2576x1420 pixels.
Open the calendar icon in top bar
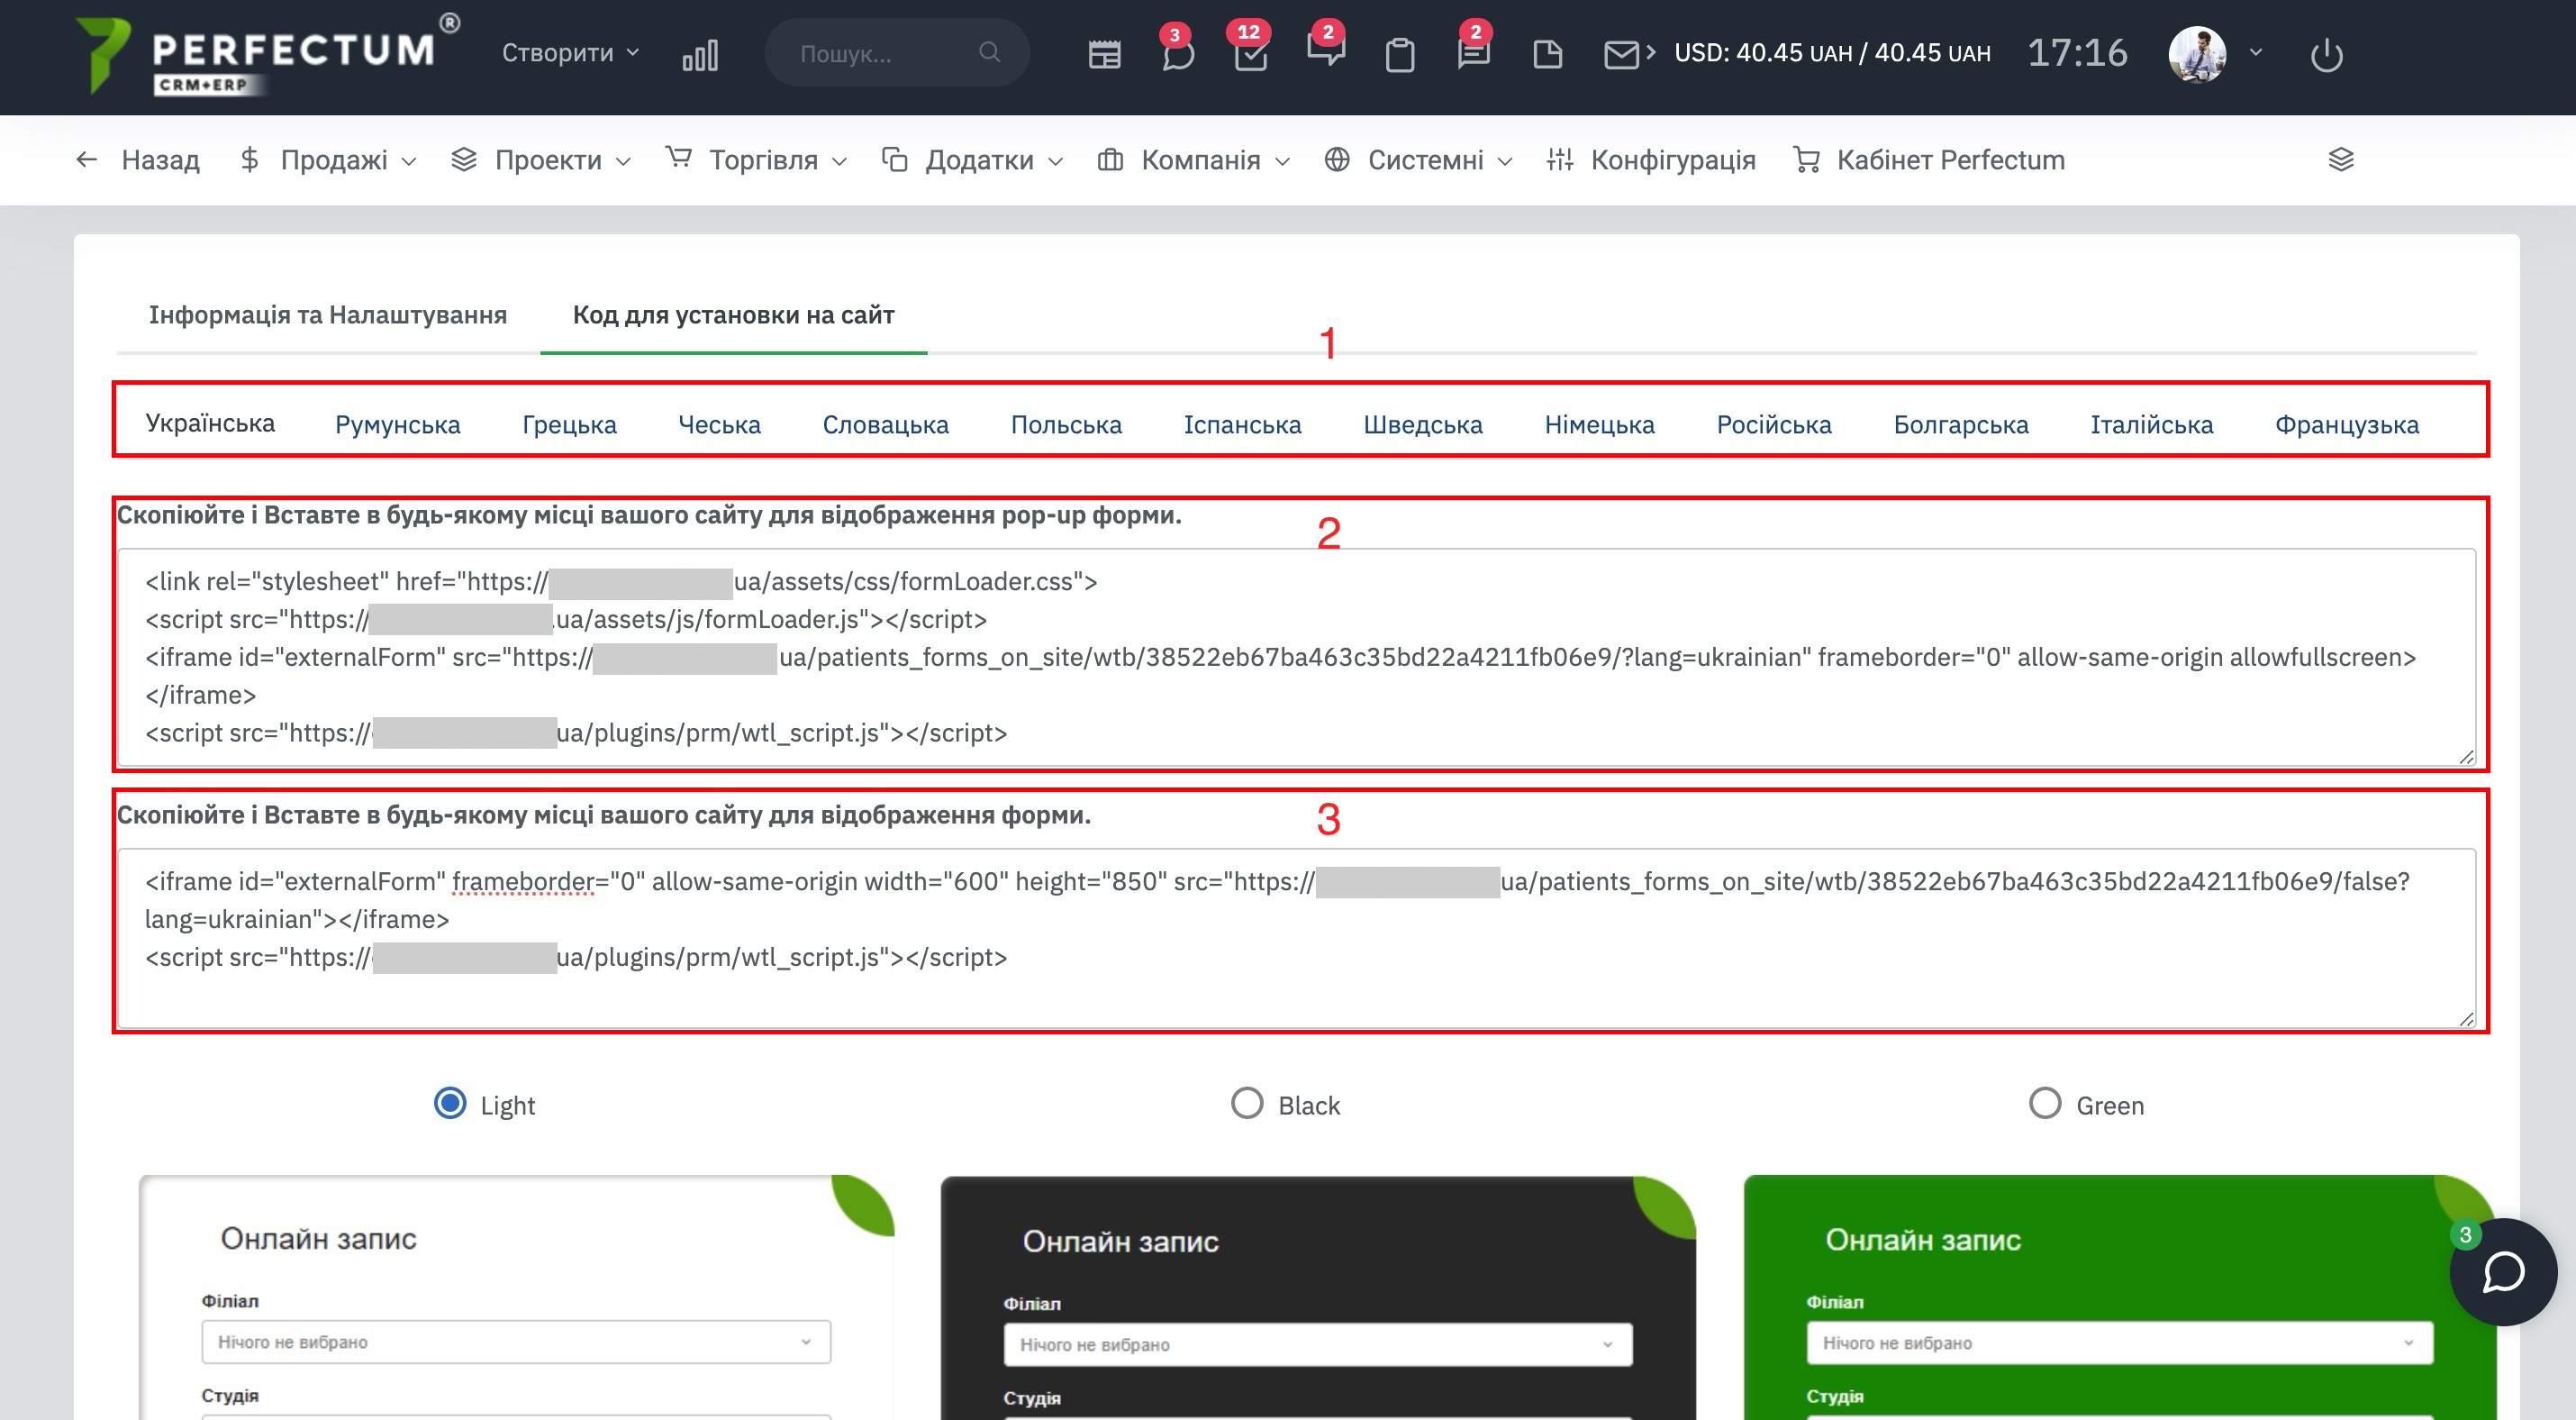click(x=1104, y=54)
